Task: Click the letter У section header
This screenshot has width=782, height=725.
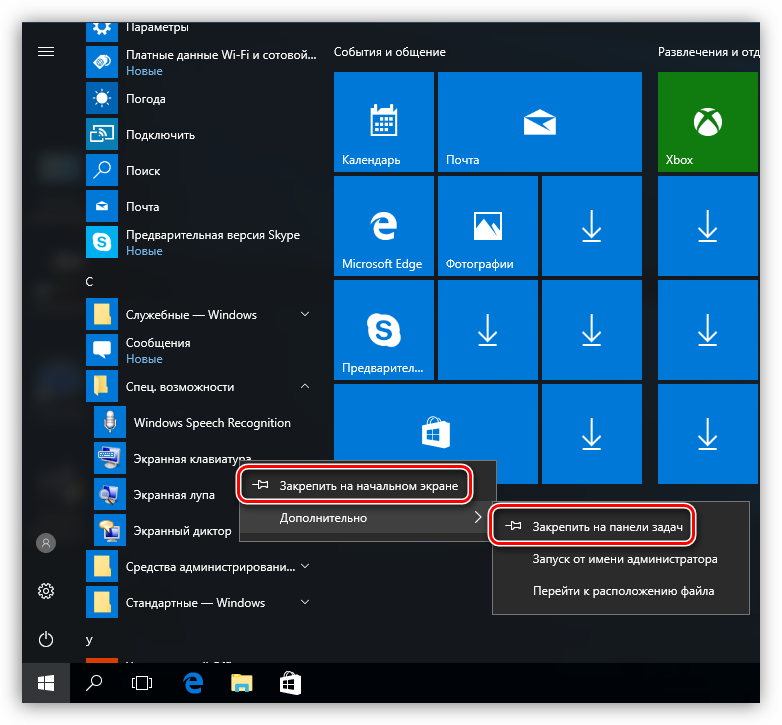Action: pos(89,640)
